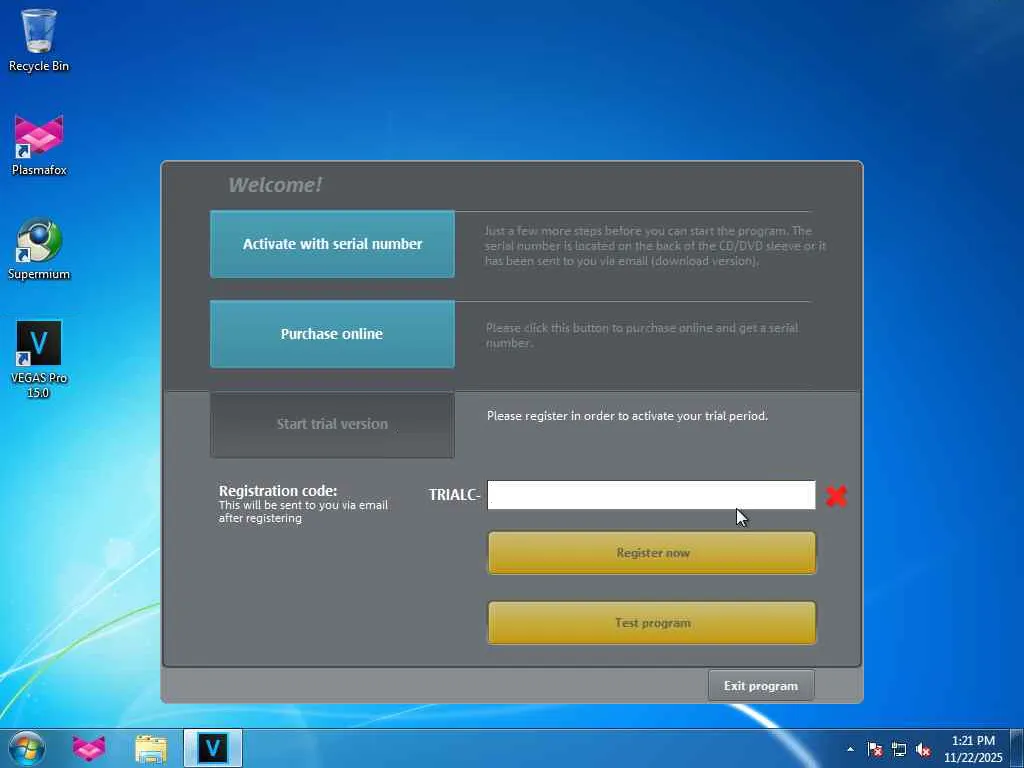The image size is (1024, 768).
Task: Click the 'Registration code:' label
Action: (x=278, y=490)
